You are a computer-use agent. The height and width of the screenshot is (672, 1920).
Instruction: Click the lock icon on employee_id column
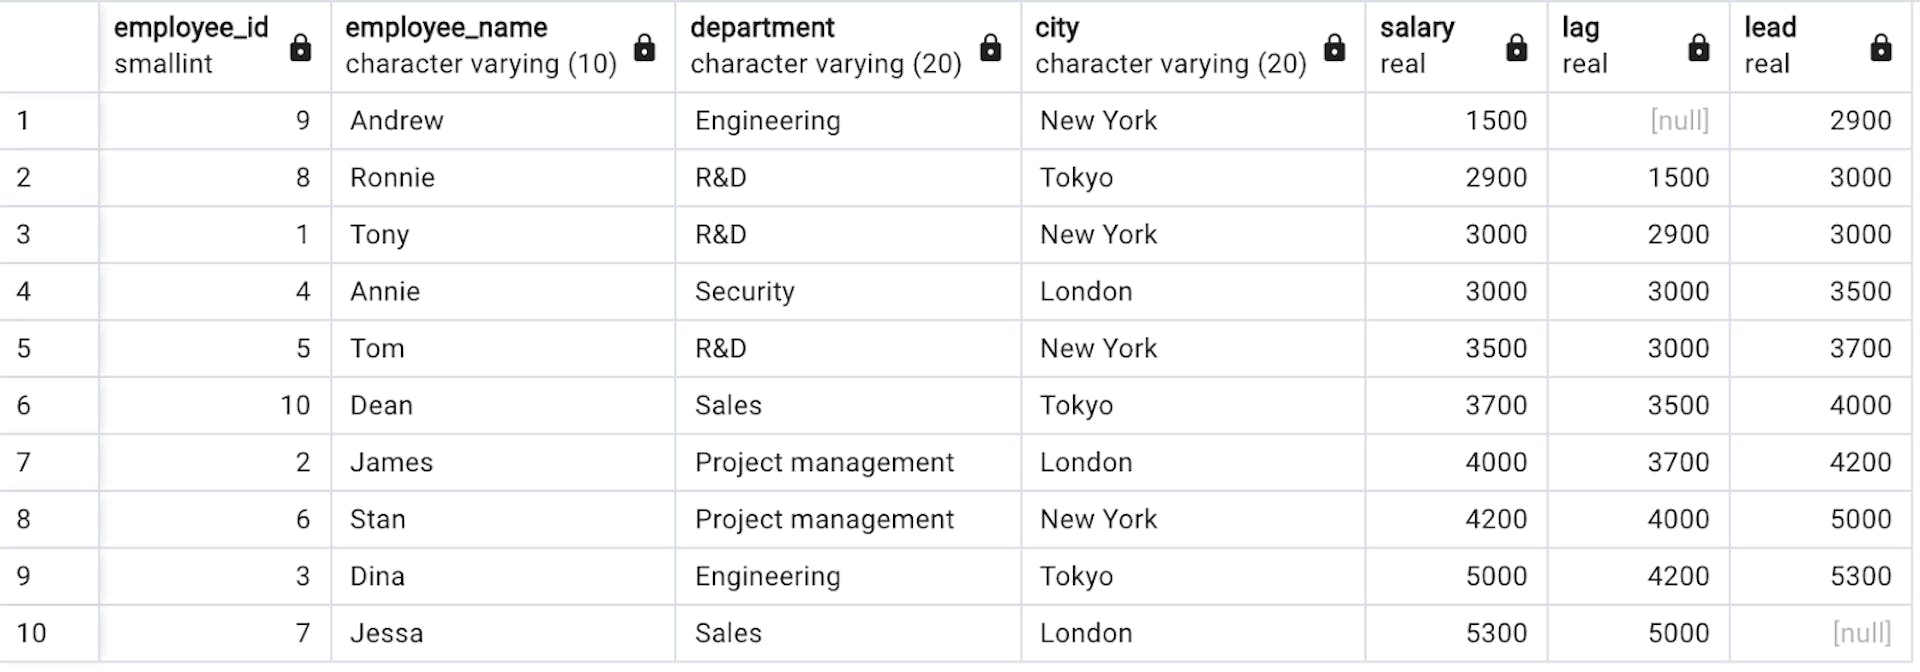click(x=300, y=47)
